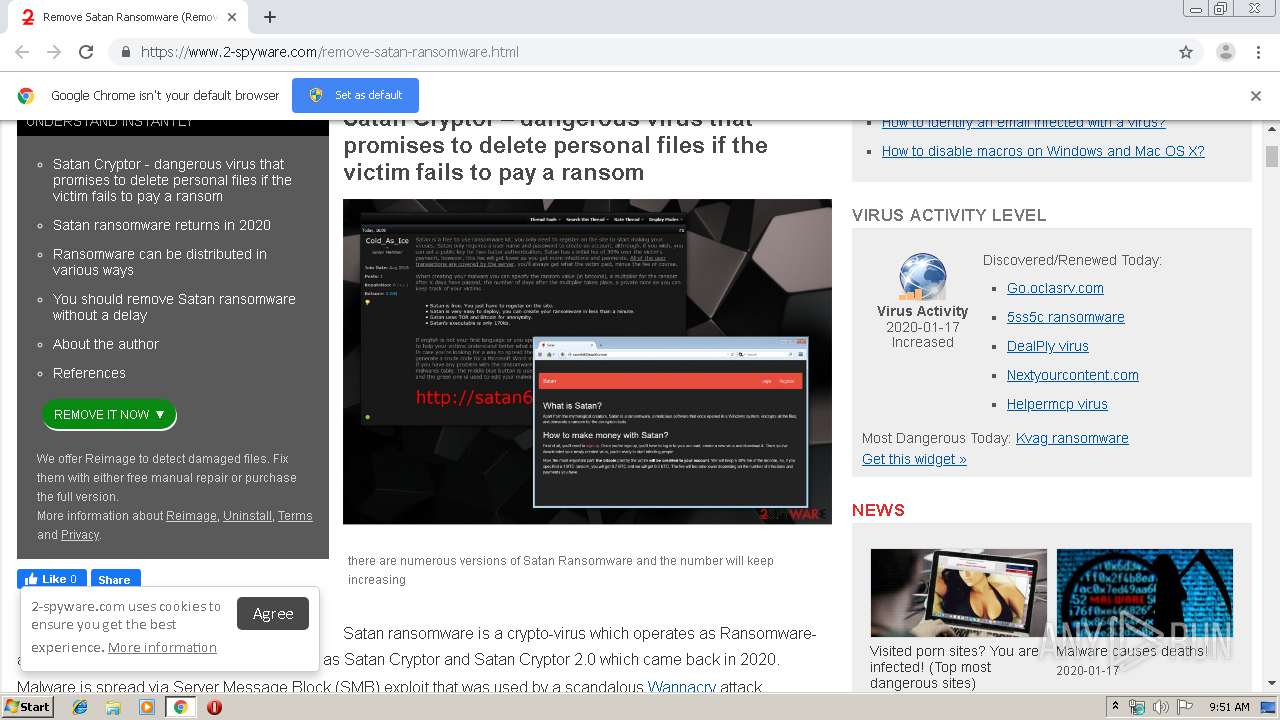
Task: Click the green REMOVE IT NOW button
Action: pyautogui.click(x=109, y=414)
